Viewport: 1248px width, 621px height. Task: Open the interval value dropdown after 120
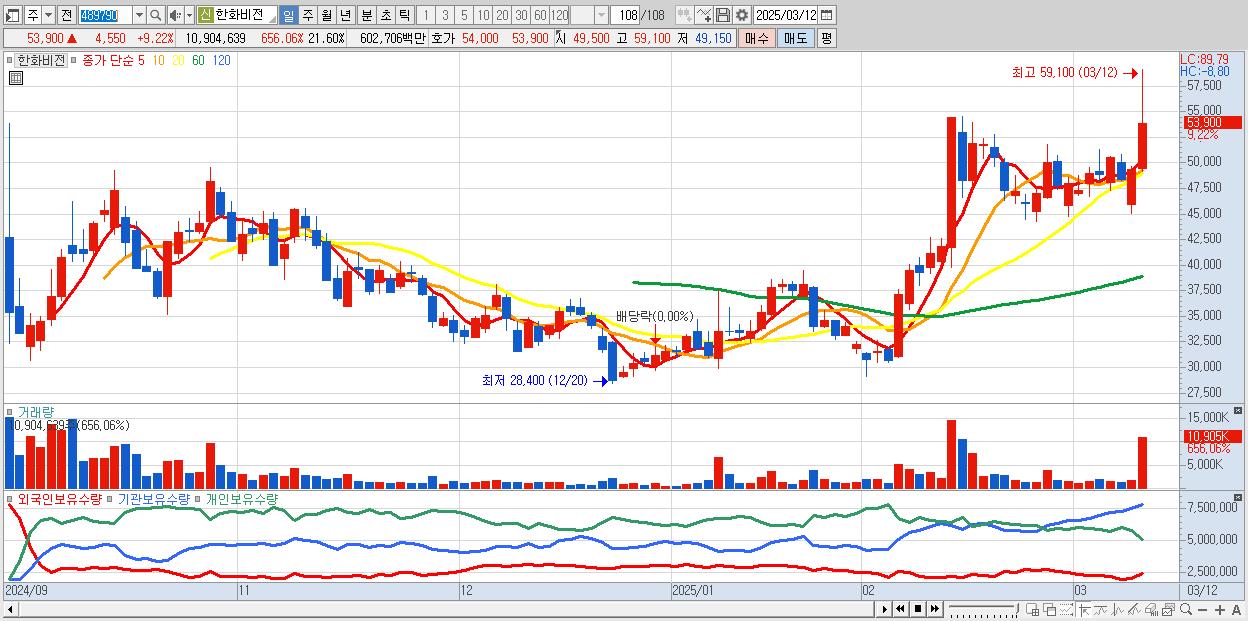(601, 15)
